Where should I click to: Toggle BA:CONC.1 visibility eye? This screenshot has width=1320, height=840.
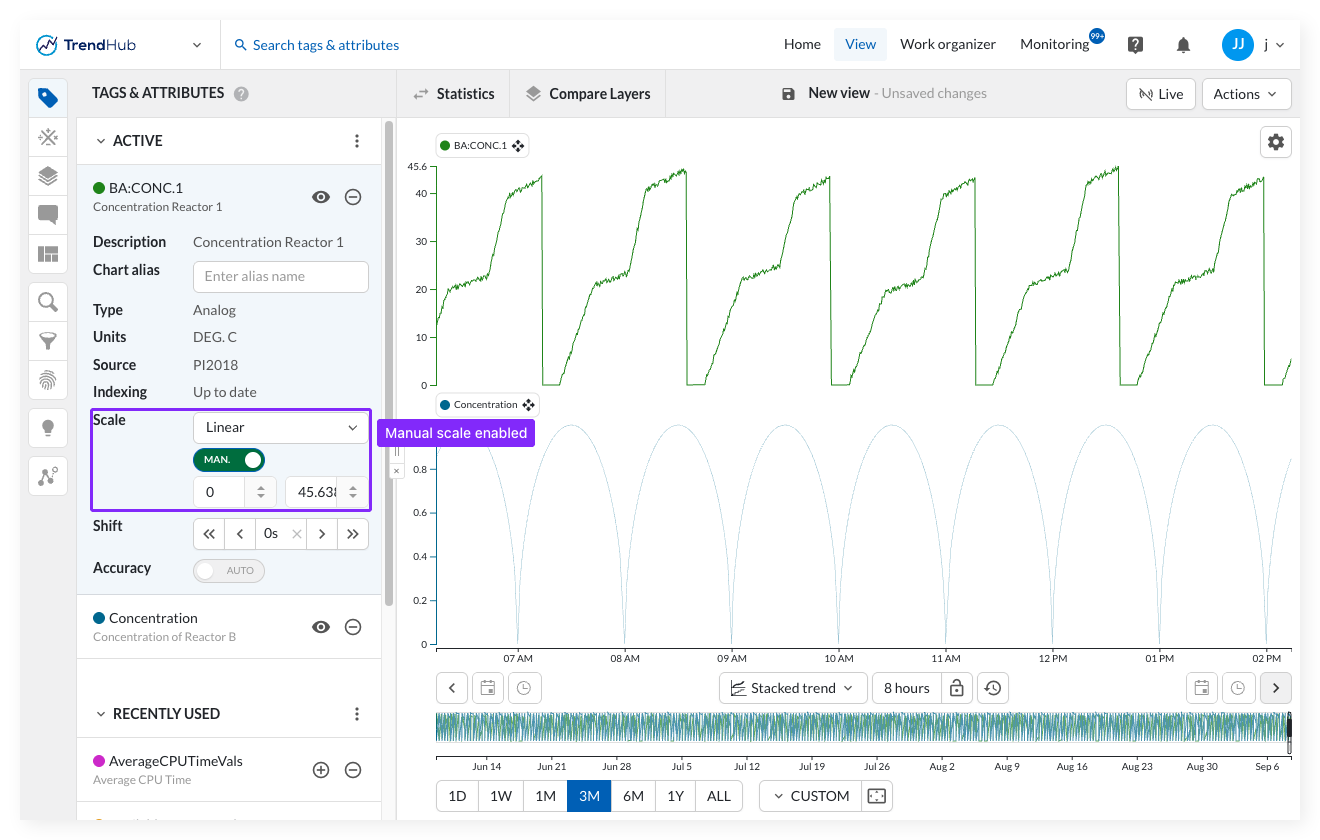[x=321, y=197]
